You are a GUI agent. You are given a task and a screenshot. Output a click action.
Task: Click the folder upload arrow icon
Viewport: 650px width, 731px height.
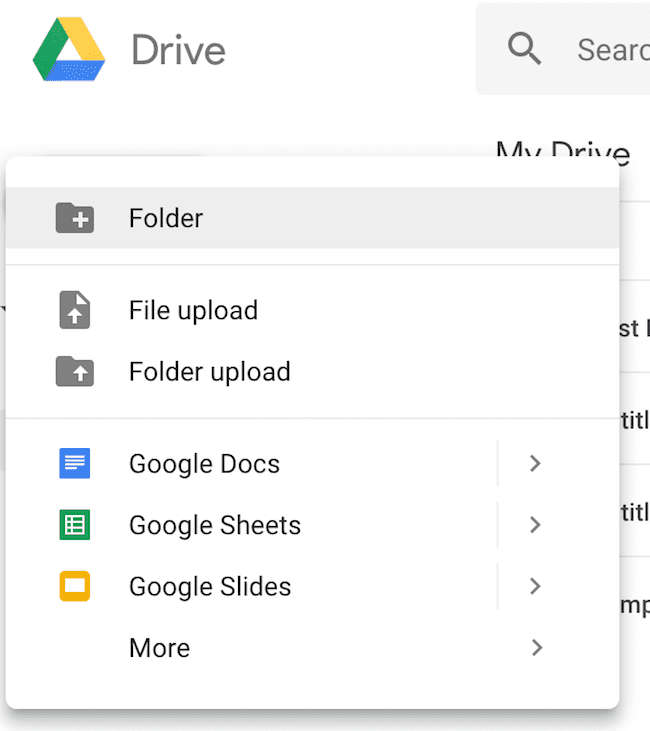tap(75, 371)
